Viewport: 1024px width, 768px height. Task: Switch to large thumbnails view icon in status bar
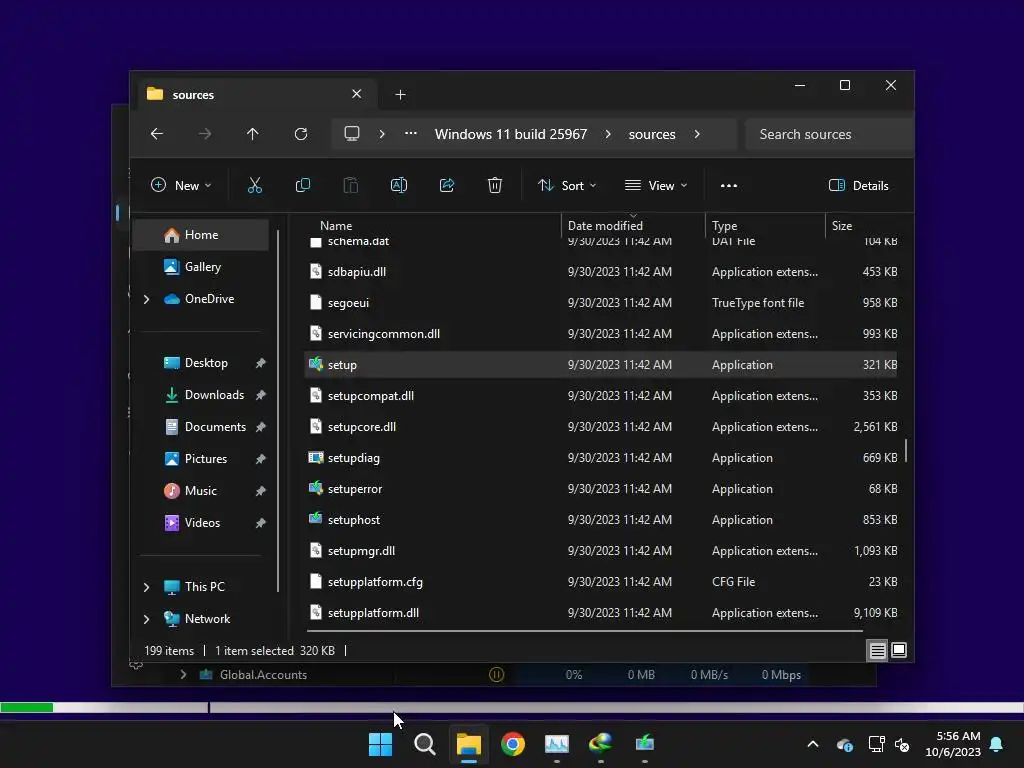click(899, 650)
